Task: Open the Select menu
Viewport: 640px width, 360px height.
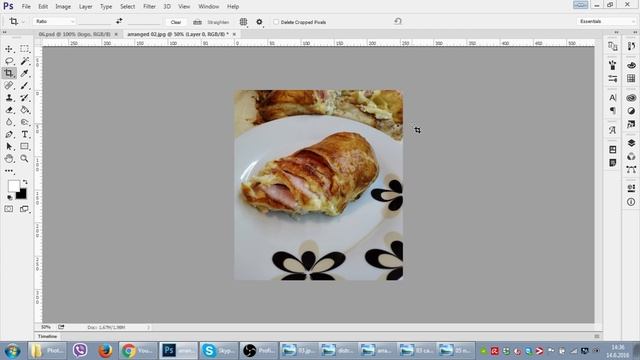Action: point(127,7)
